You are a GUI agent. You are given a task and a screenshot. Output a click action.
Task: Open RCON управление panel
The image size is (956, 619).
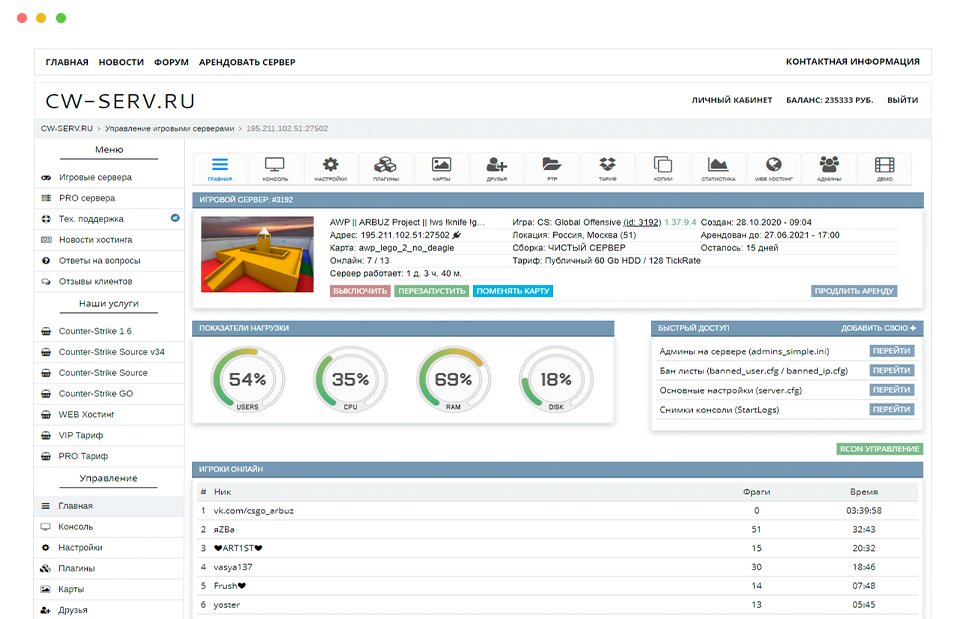[x=879, y=449]
